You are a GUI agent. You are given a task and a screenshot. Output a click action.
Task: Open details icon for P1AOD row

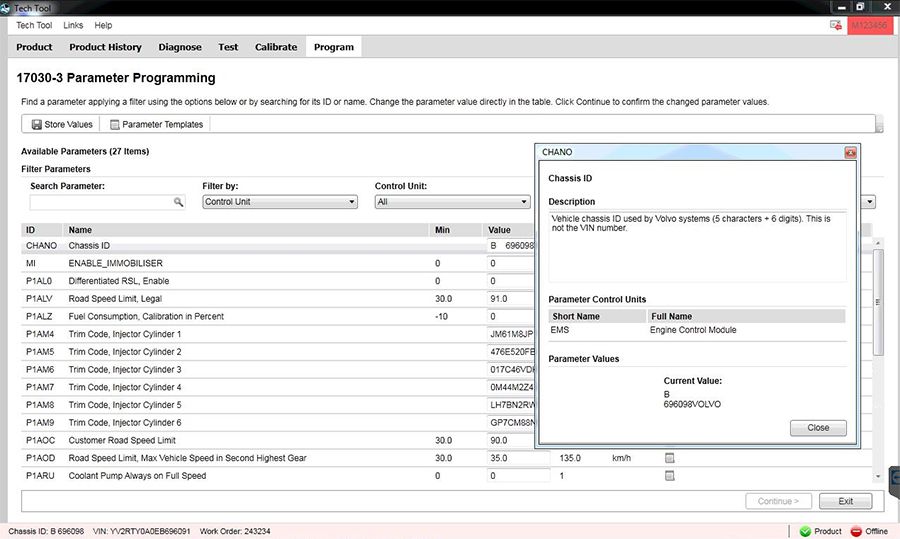click(670, 458)
